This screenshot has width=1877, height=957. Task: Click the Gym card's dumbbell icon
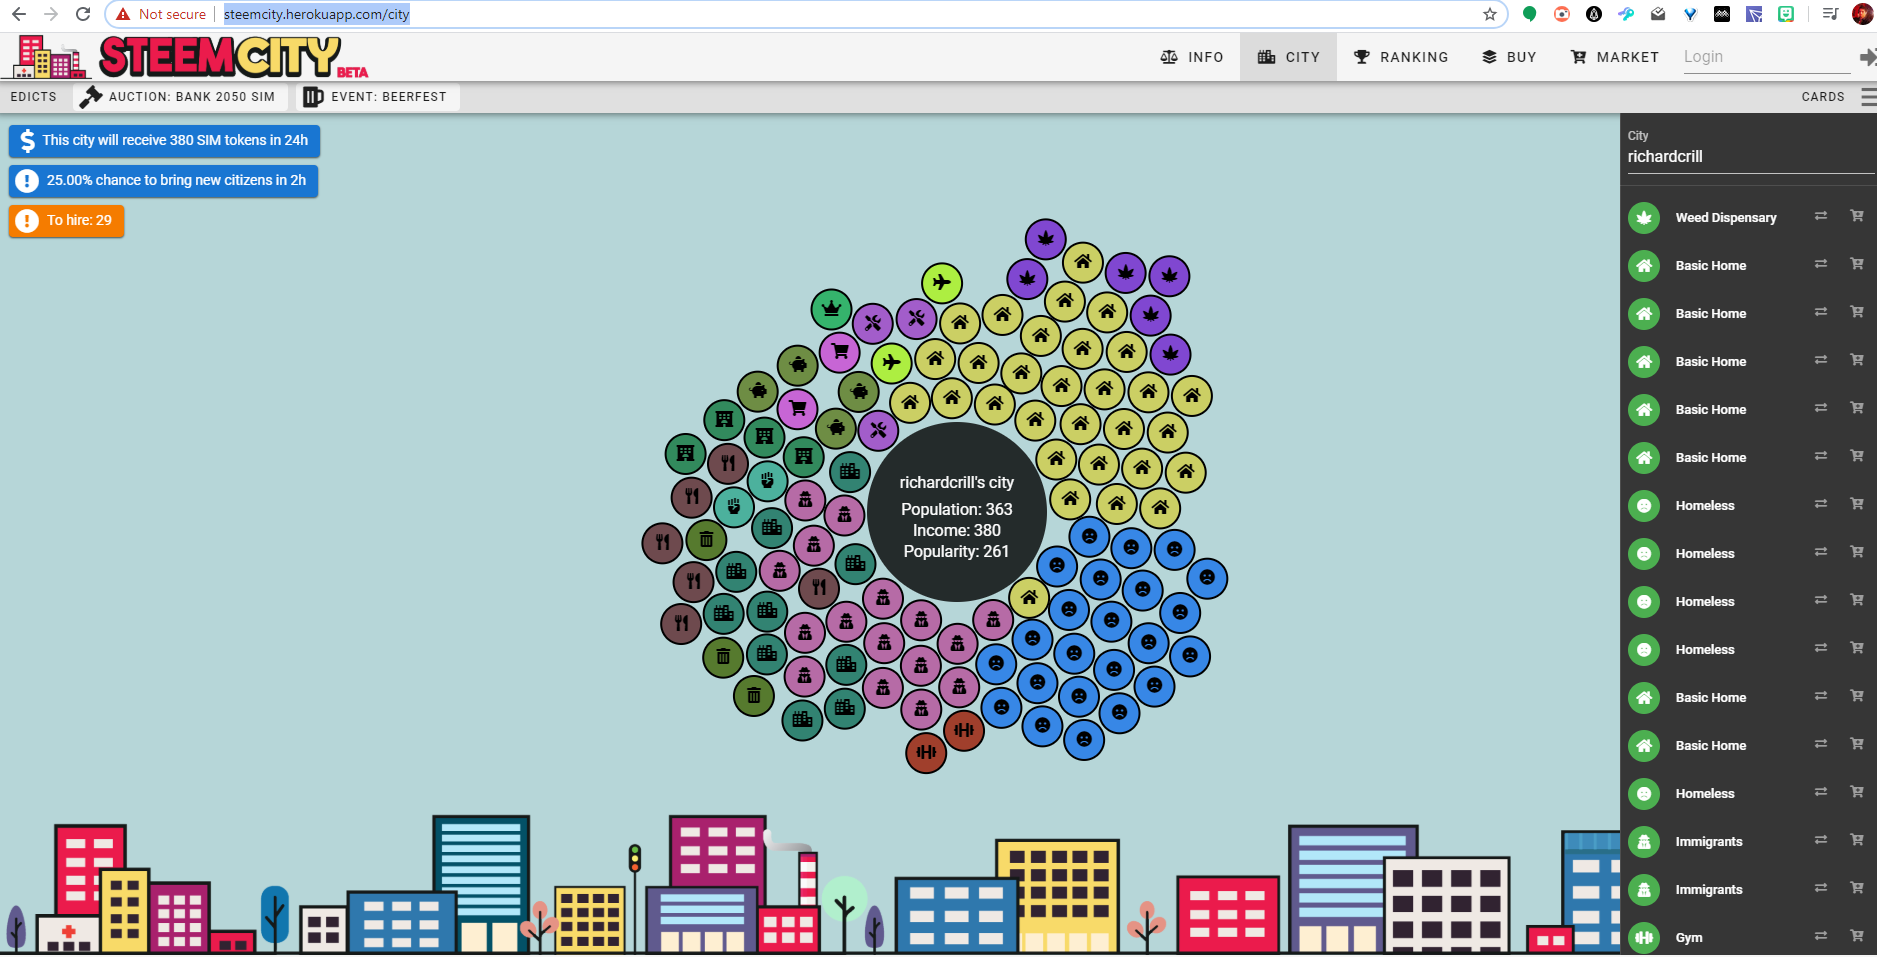(x=1644, y=937)
